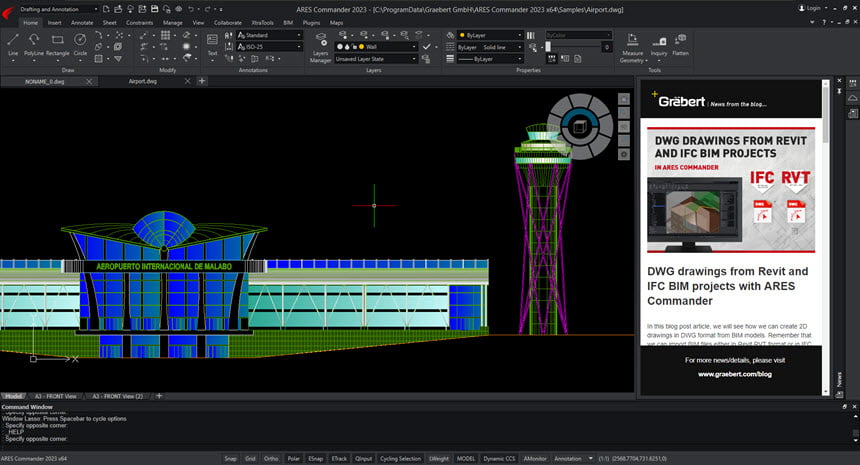Open the www.graebert.com/blog link
The width and height of the screenshot is (860, 465).
pos(734,374)
